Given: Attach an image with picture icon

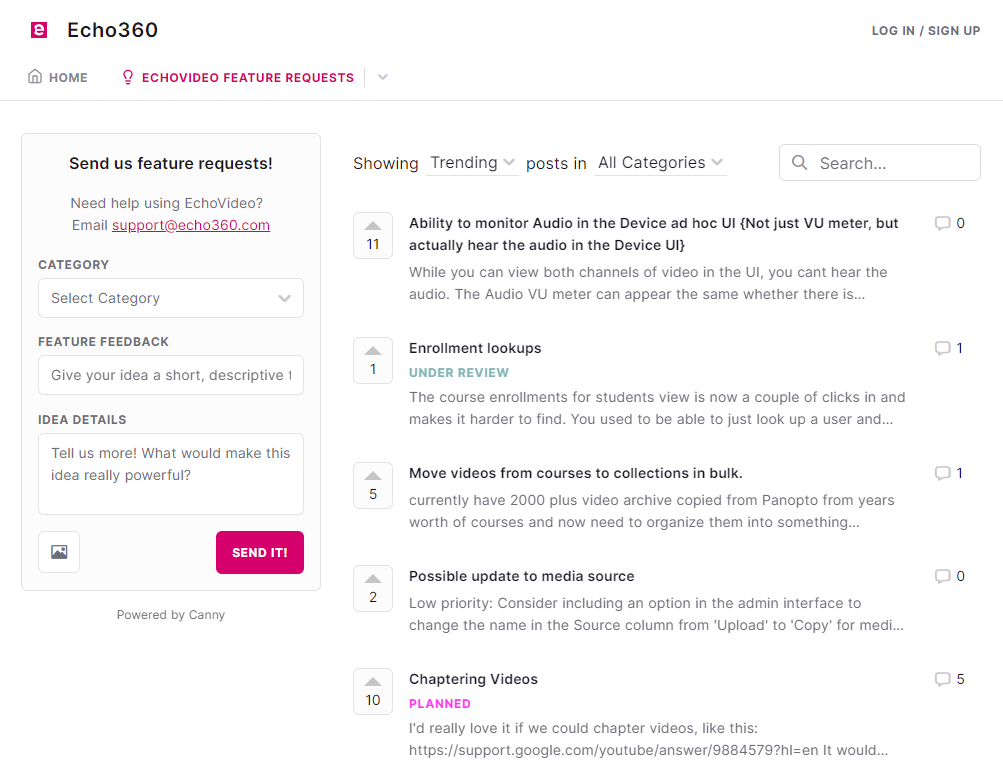Looking at the screenshot, I should [59, 552].
